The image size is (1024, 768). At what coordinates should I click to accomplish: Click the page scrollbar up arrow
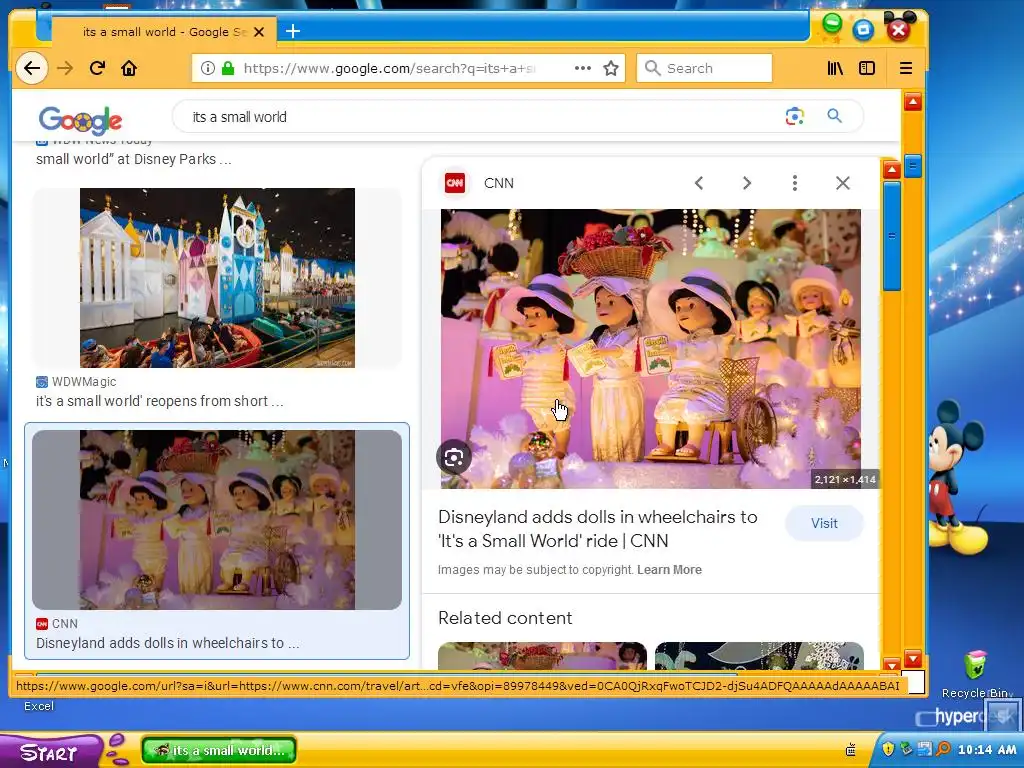pyautogui.click(x=912, y=102)
